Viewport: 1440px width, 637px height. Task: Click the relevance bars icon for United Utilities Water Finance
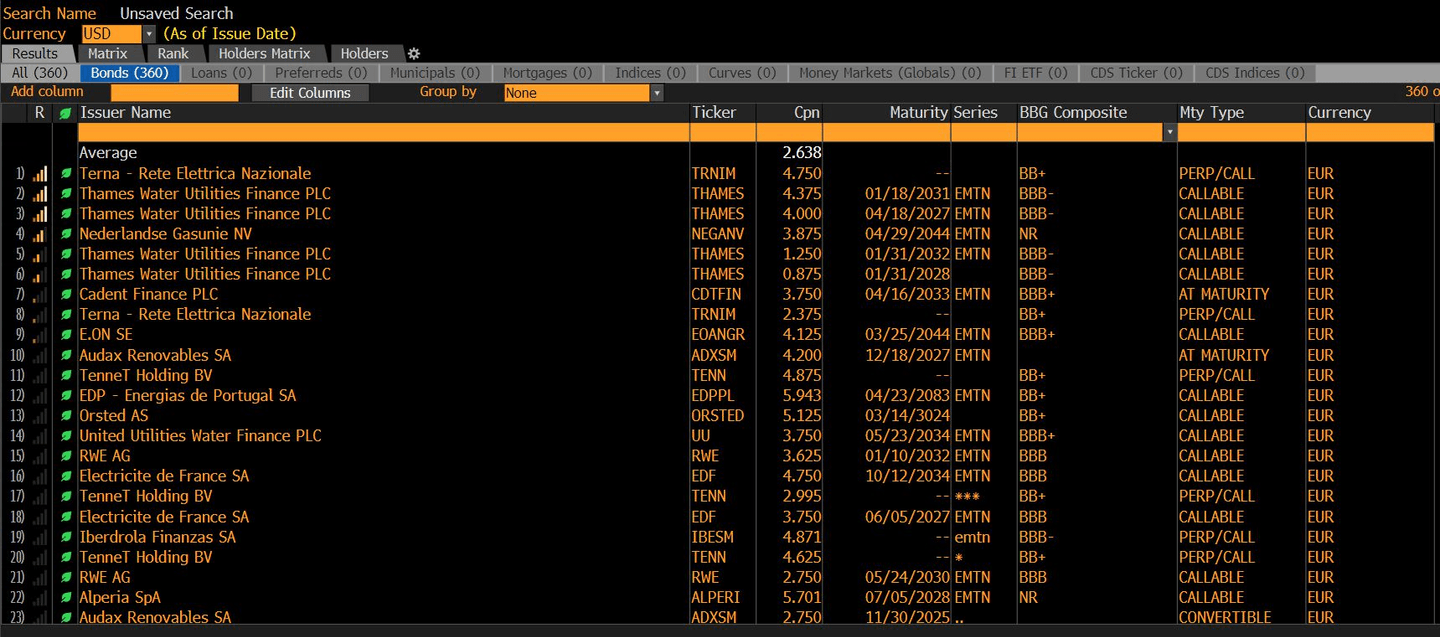coord(40,436)
